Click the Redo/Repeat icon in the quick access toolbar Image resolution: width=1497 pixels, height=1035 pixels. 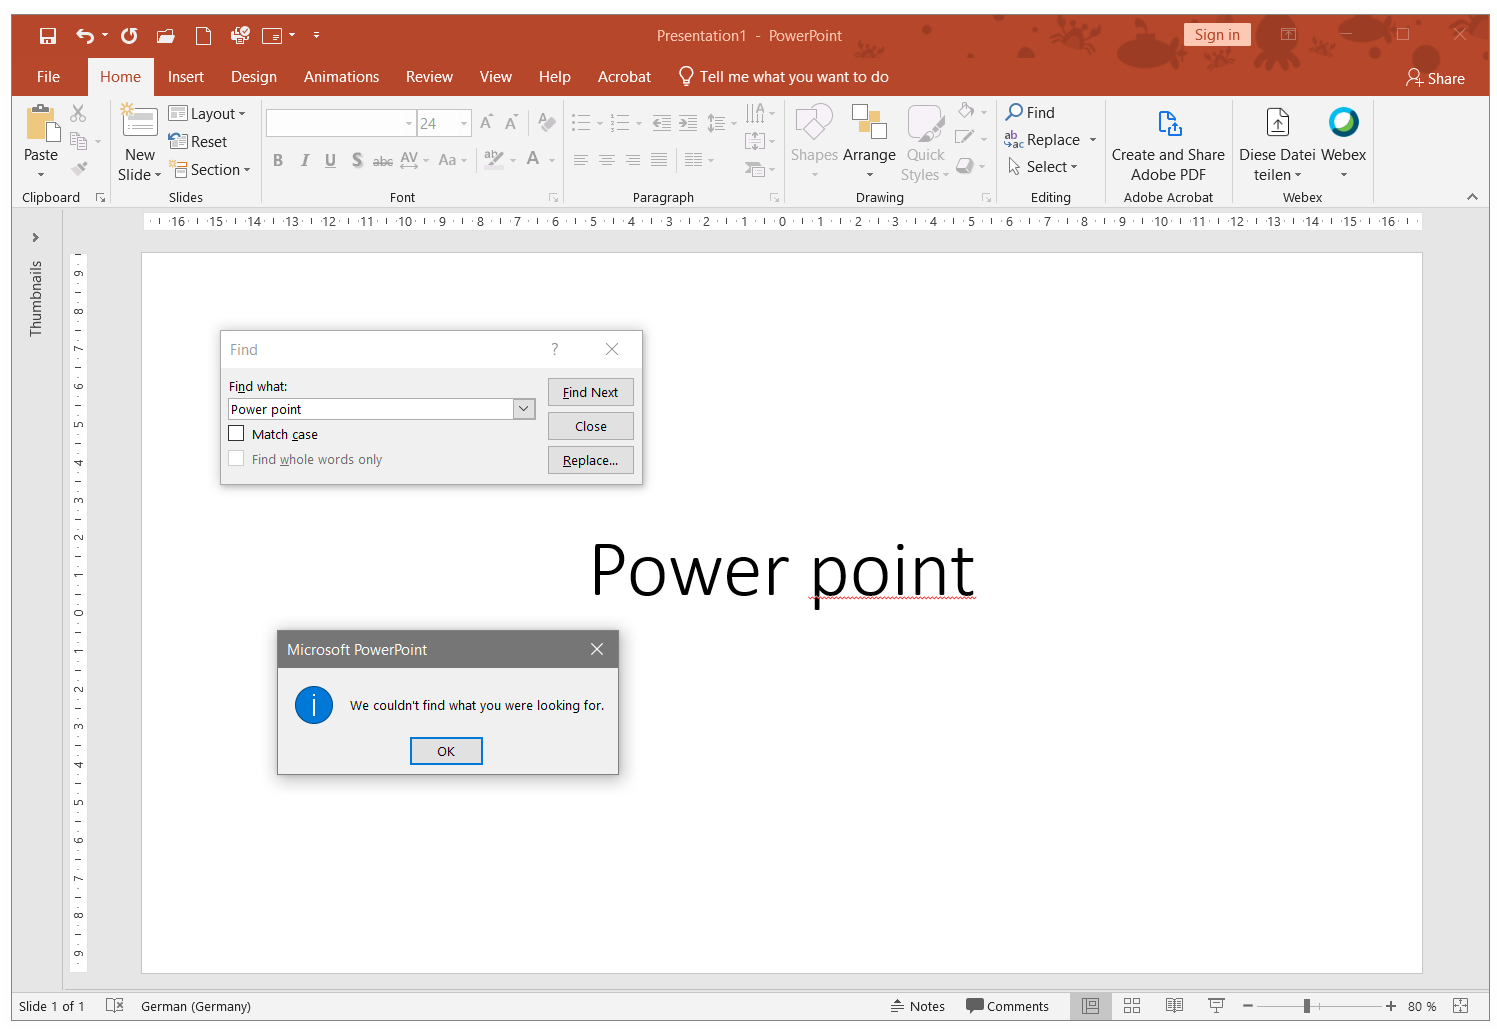click(129, 36)
